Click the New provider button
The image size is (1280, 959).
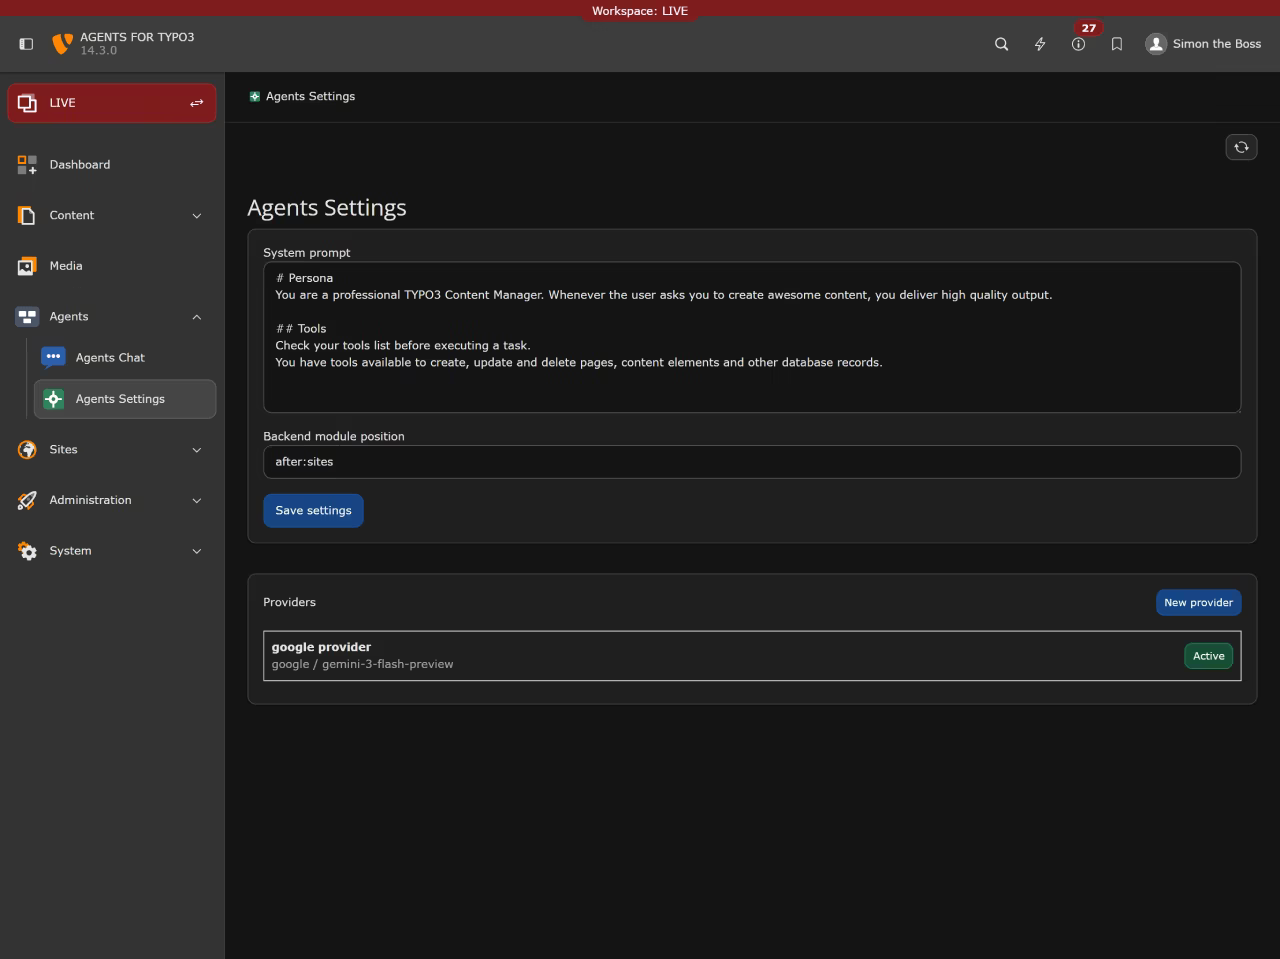(1198, 602)
